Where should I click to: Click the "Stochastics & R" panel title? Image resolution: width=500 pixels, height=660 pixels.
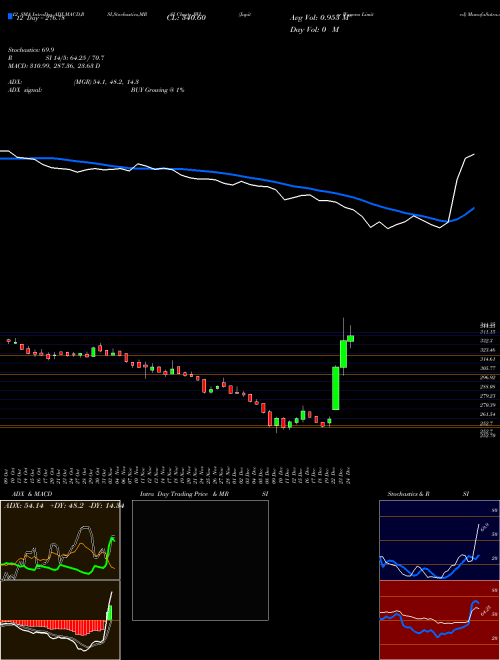point(408,494)
